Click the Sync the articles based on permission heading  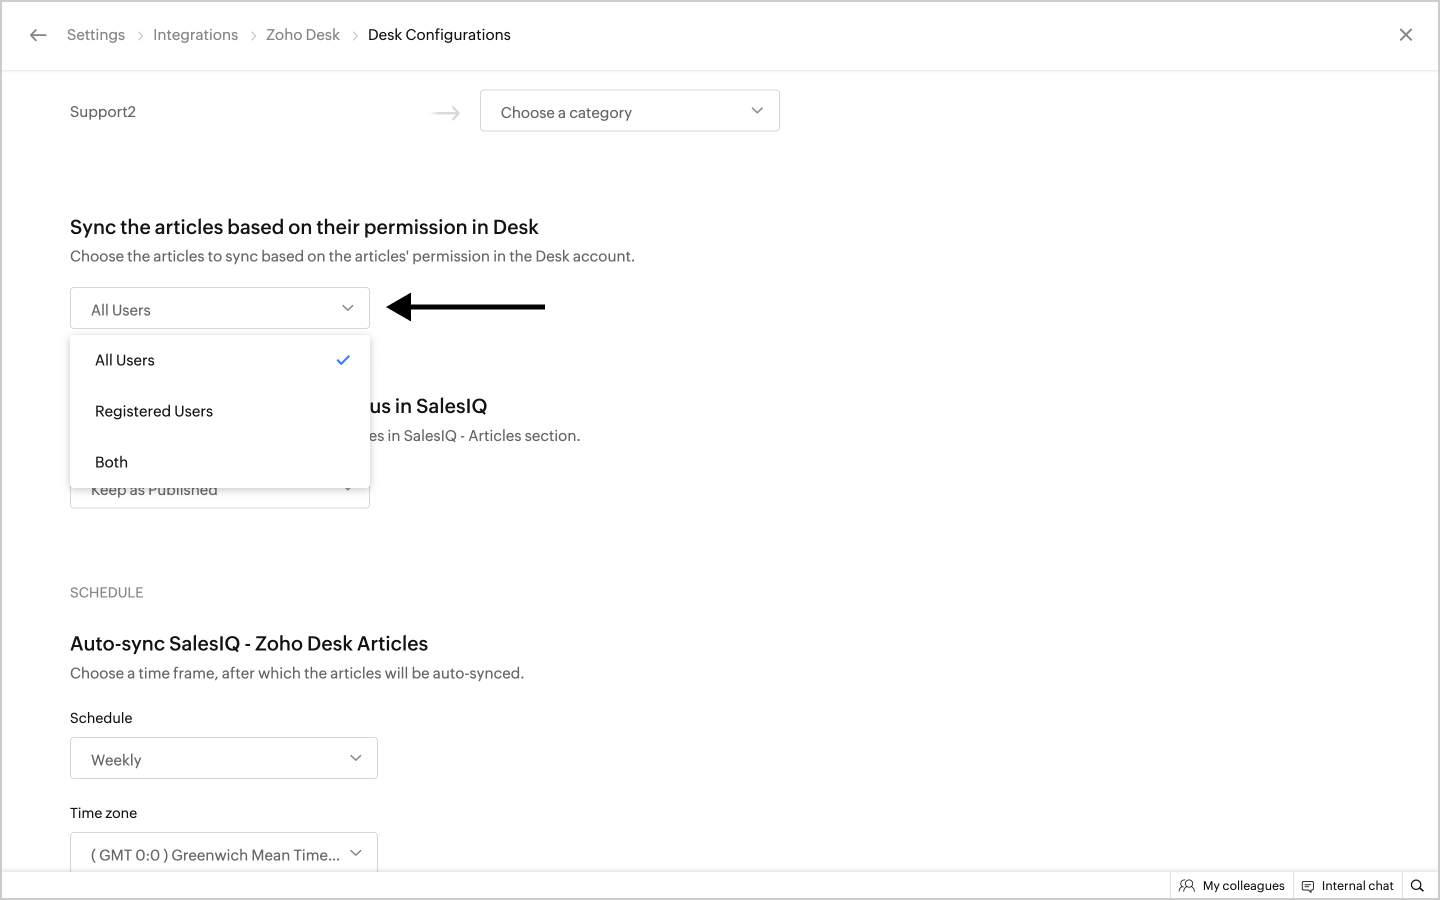pos(304,227)
